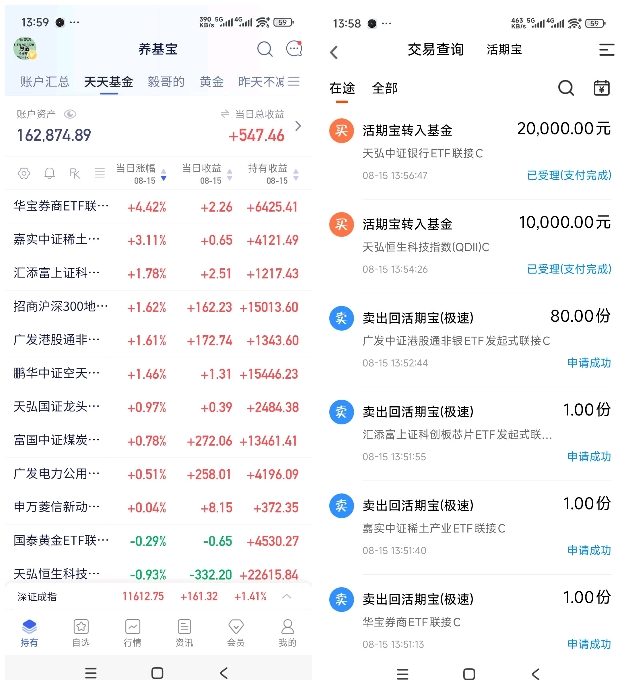Toggle account asset visibility eye

pos(70,114)
